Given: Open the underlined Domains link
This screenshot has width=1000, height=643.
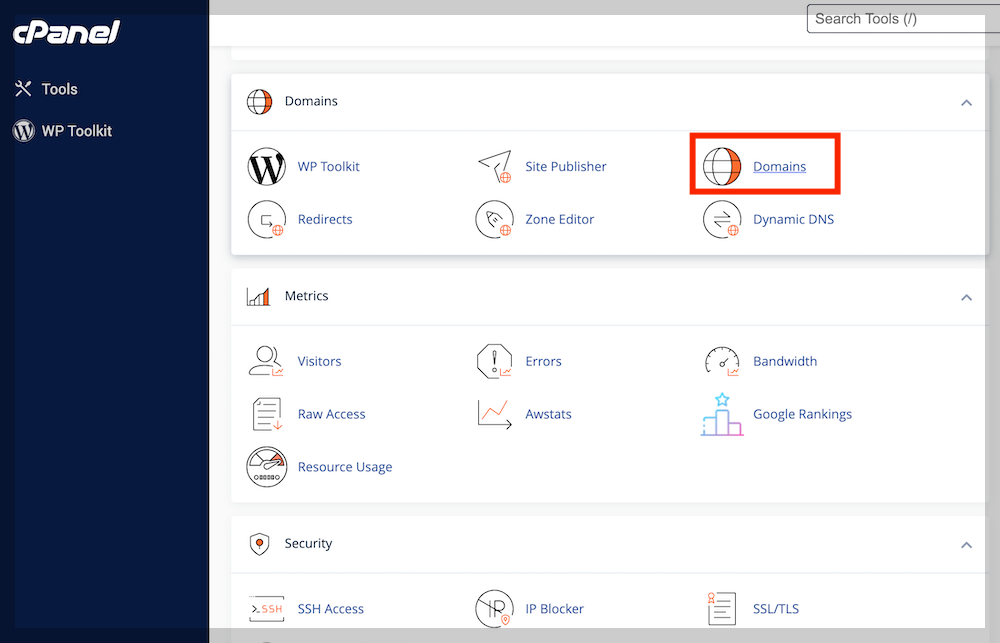Looking at the screenshot, I should tap(779, 166).
